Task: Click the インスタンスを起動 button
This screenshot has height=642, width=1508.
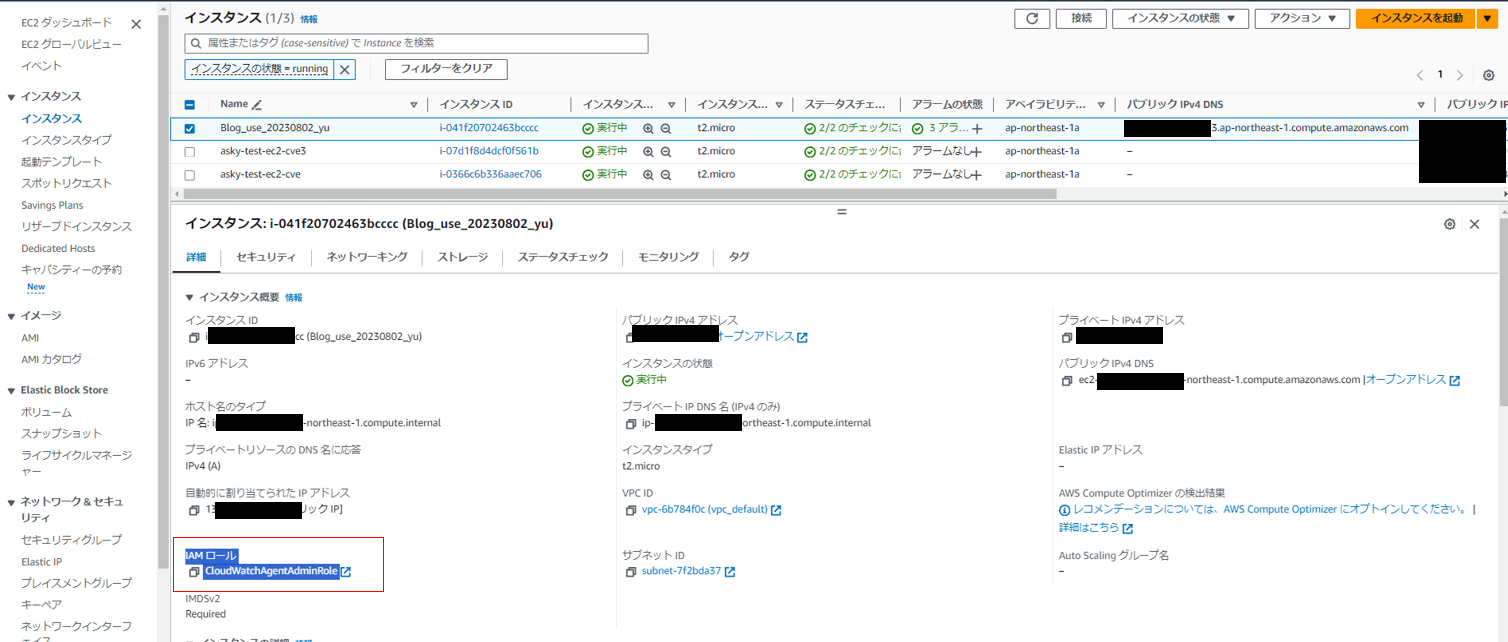Action: click(x=1416, y=18)
